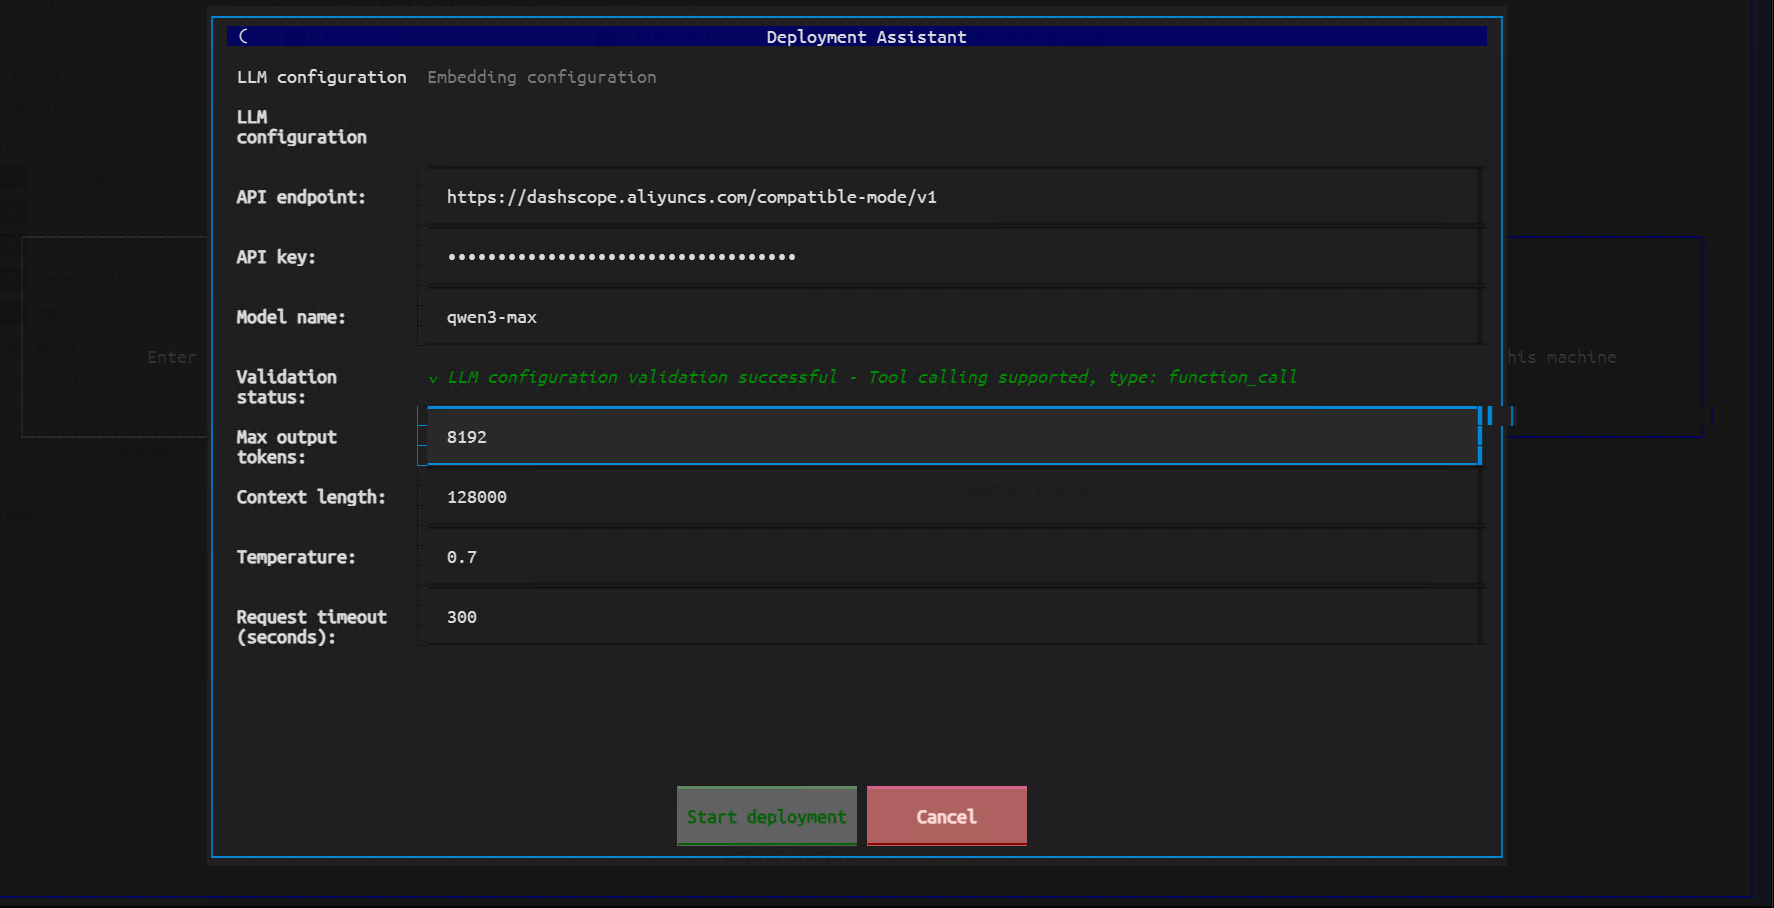The image size is (1774, 908).
Task: Select the Max output tokens field
Action: pyautogui.click(x=952, y=437)
